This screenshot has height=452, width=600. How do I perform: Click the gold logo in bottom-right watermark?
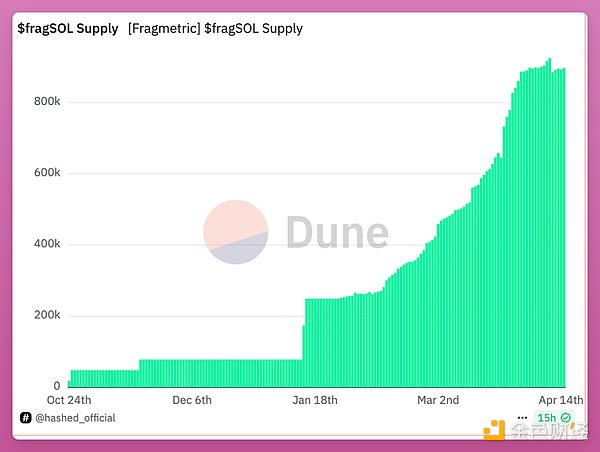click(495, 431)
